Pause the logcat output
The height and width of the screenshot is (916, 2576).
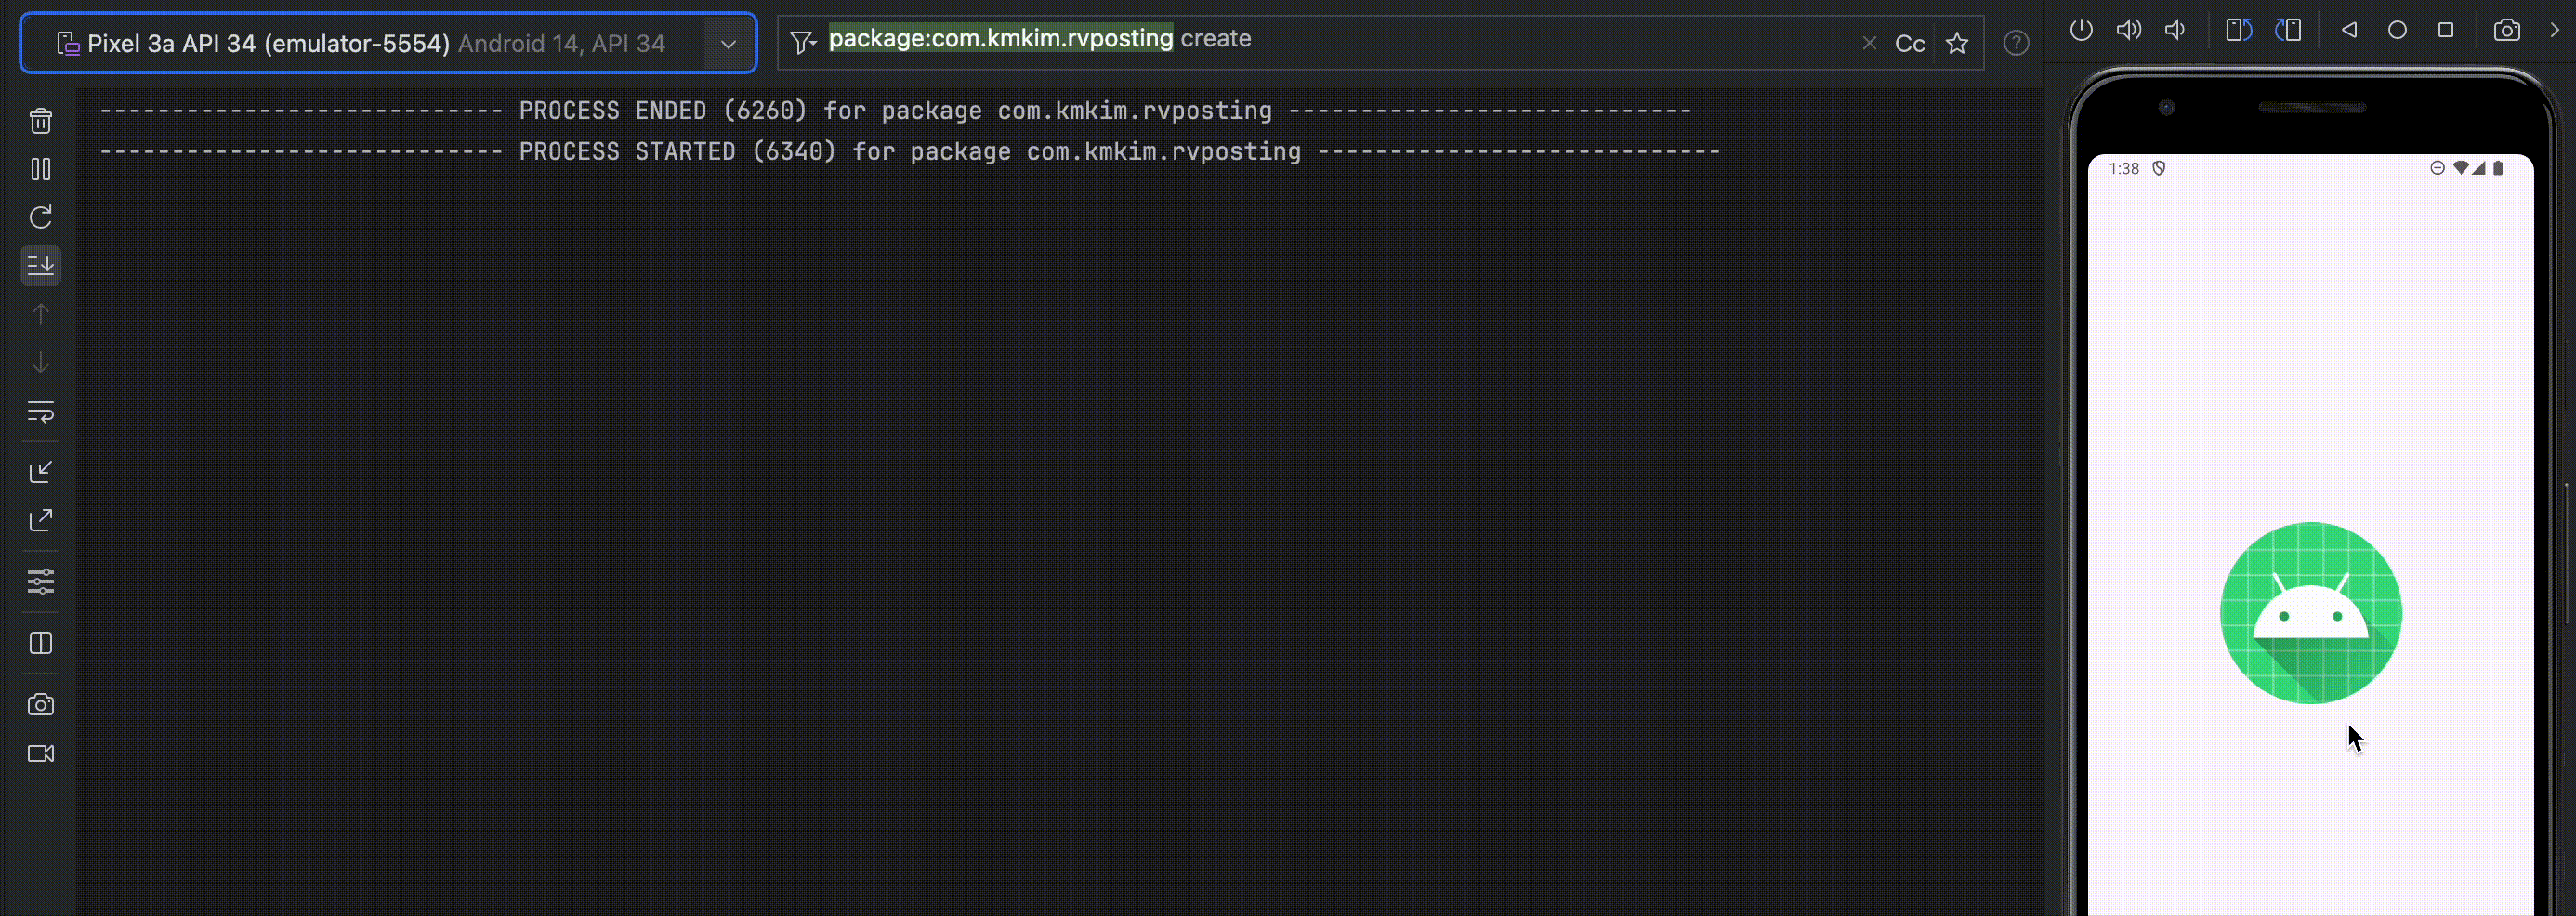[x=41, y=169]
